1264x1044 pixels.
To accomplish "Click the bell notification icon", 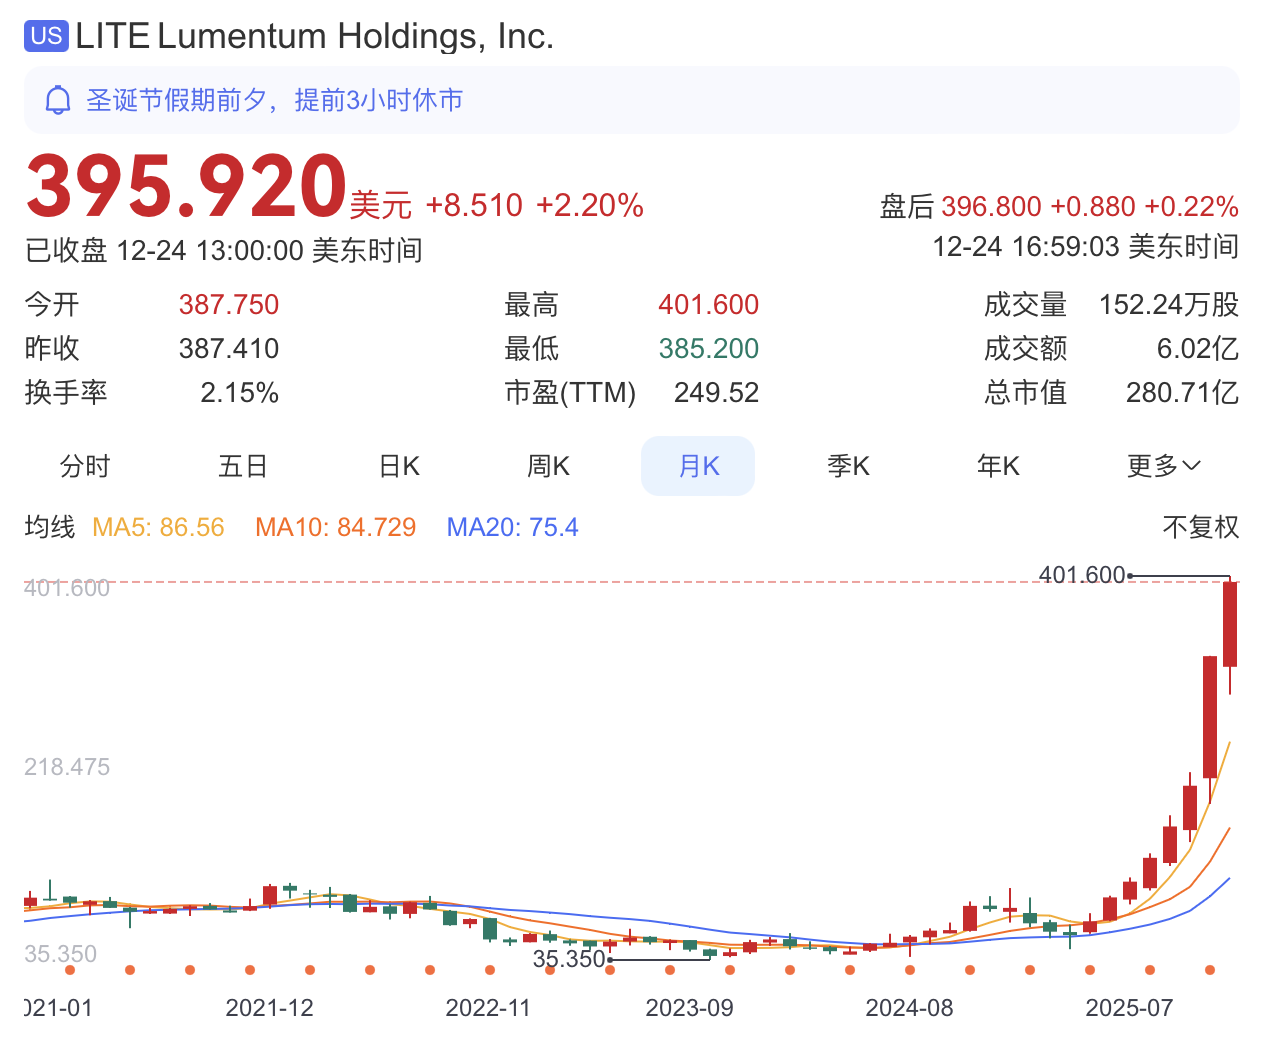I will 58,100.
